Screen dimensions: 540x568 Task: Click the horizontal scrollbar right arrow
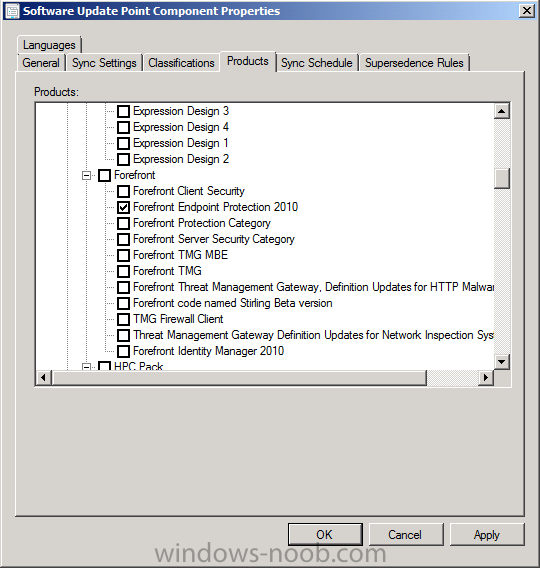486,378
